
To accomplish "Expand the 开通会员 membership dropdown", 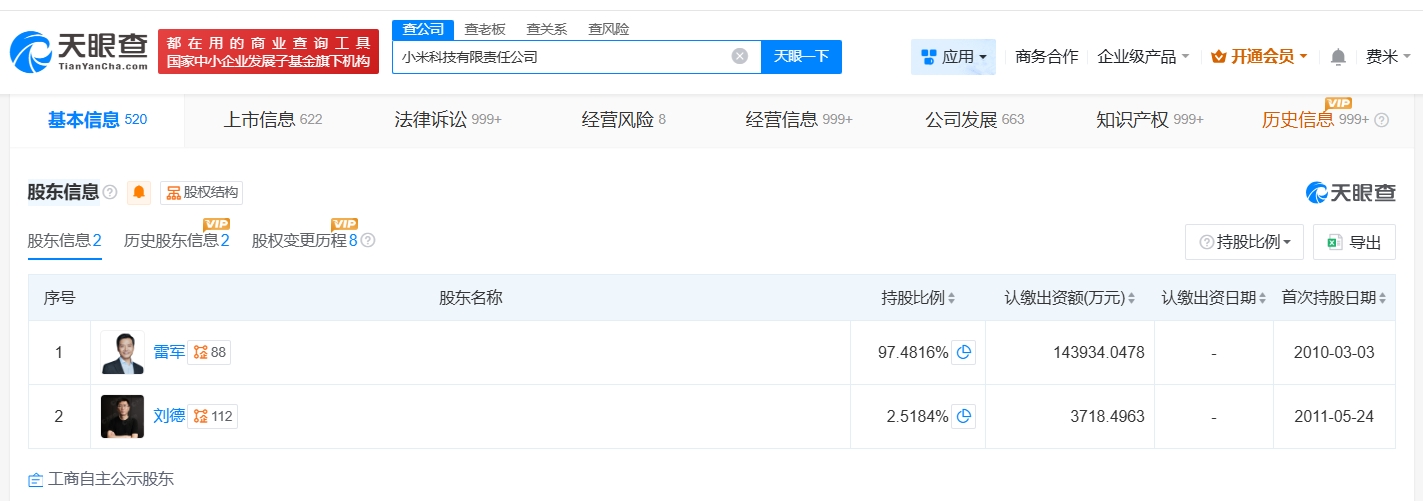I will 1259,57.
